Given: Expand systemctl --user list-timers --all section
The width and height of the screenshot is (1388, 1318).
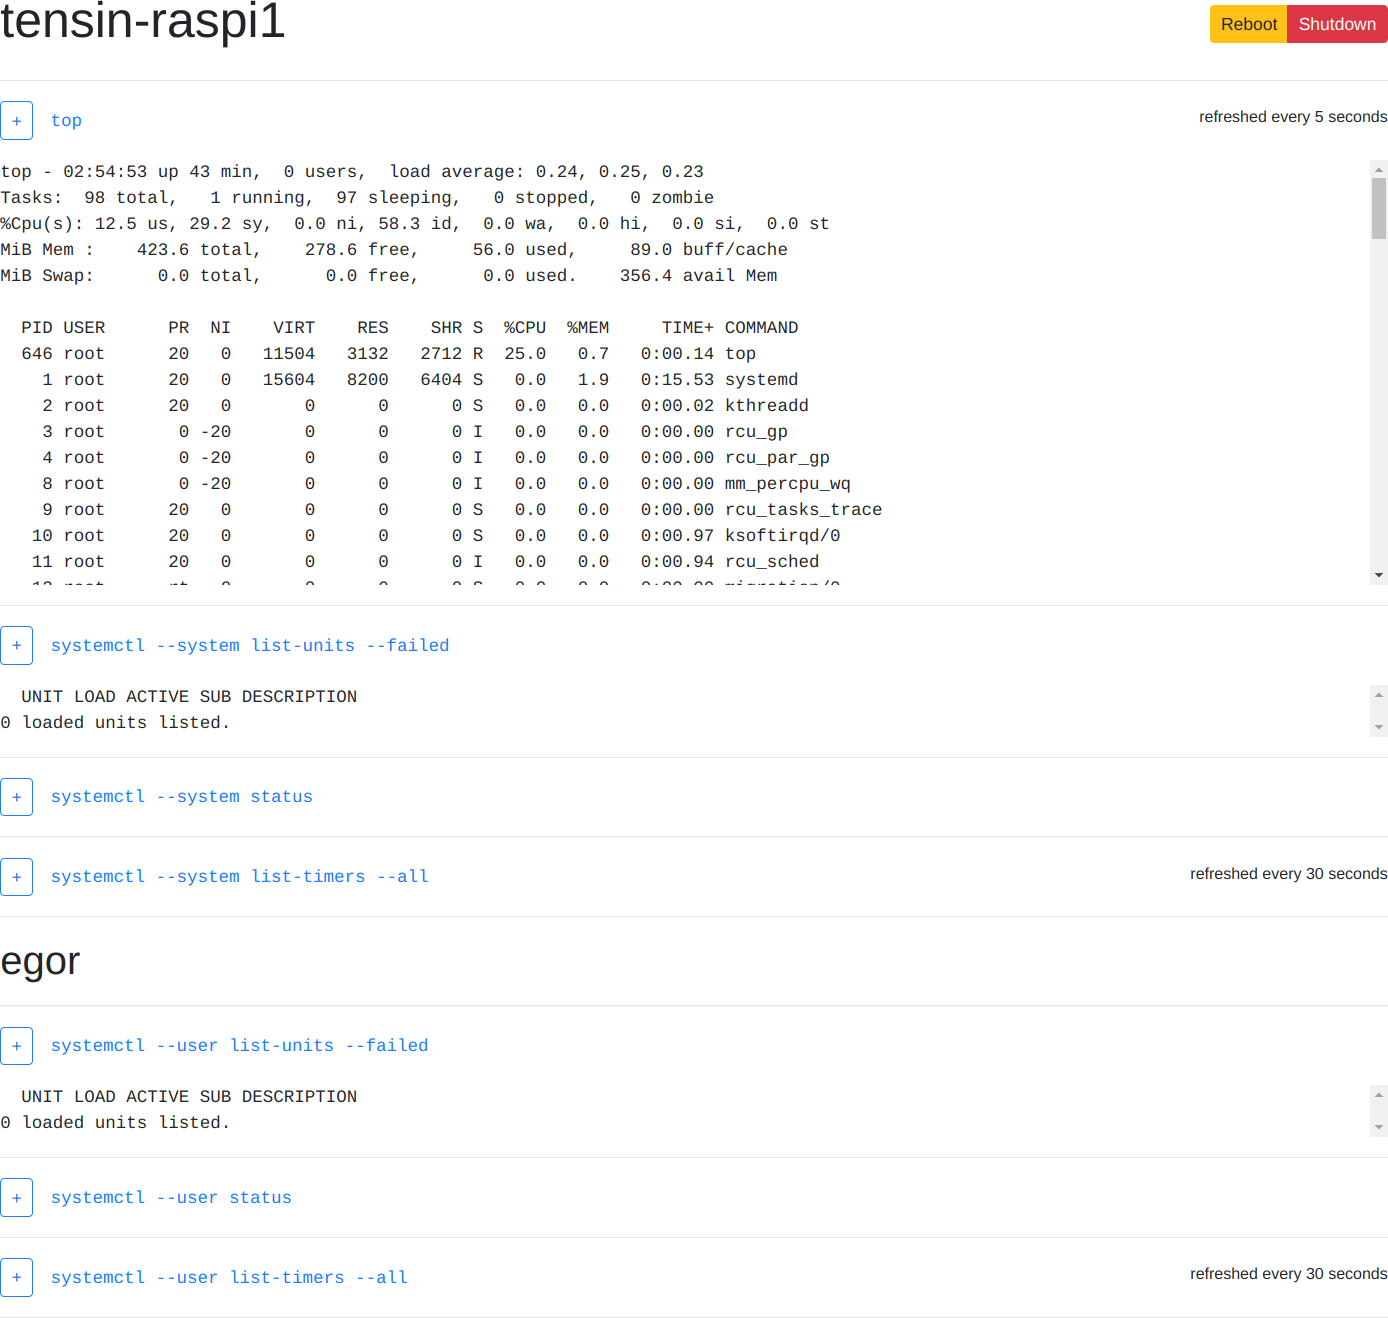Looking at the screenshot, I should (16, 1278).
